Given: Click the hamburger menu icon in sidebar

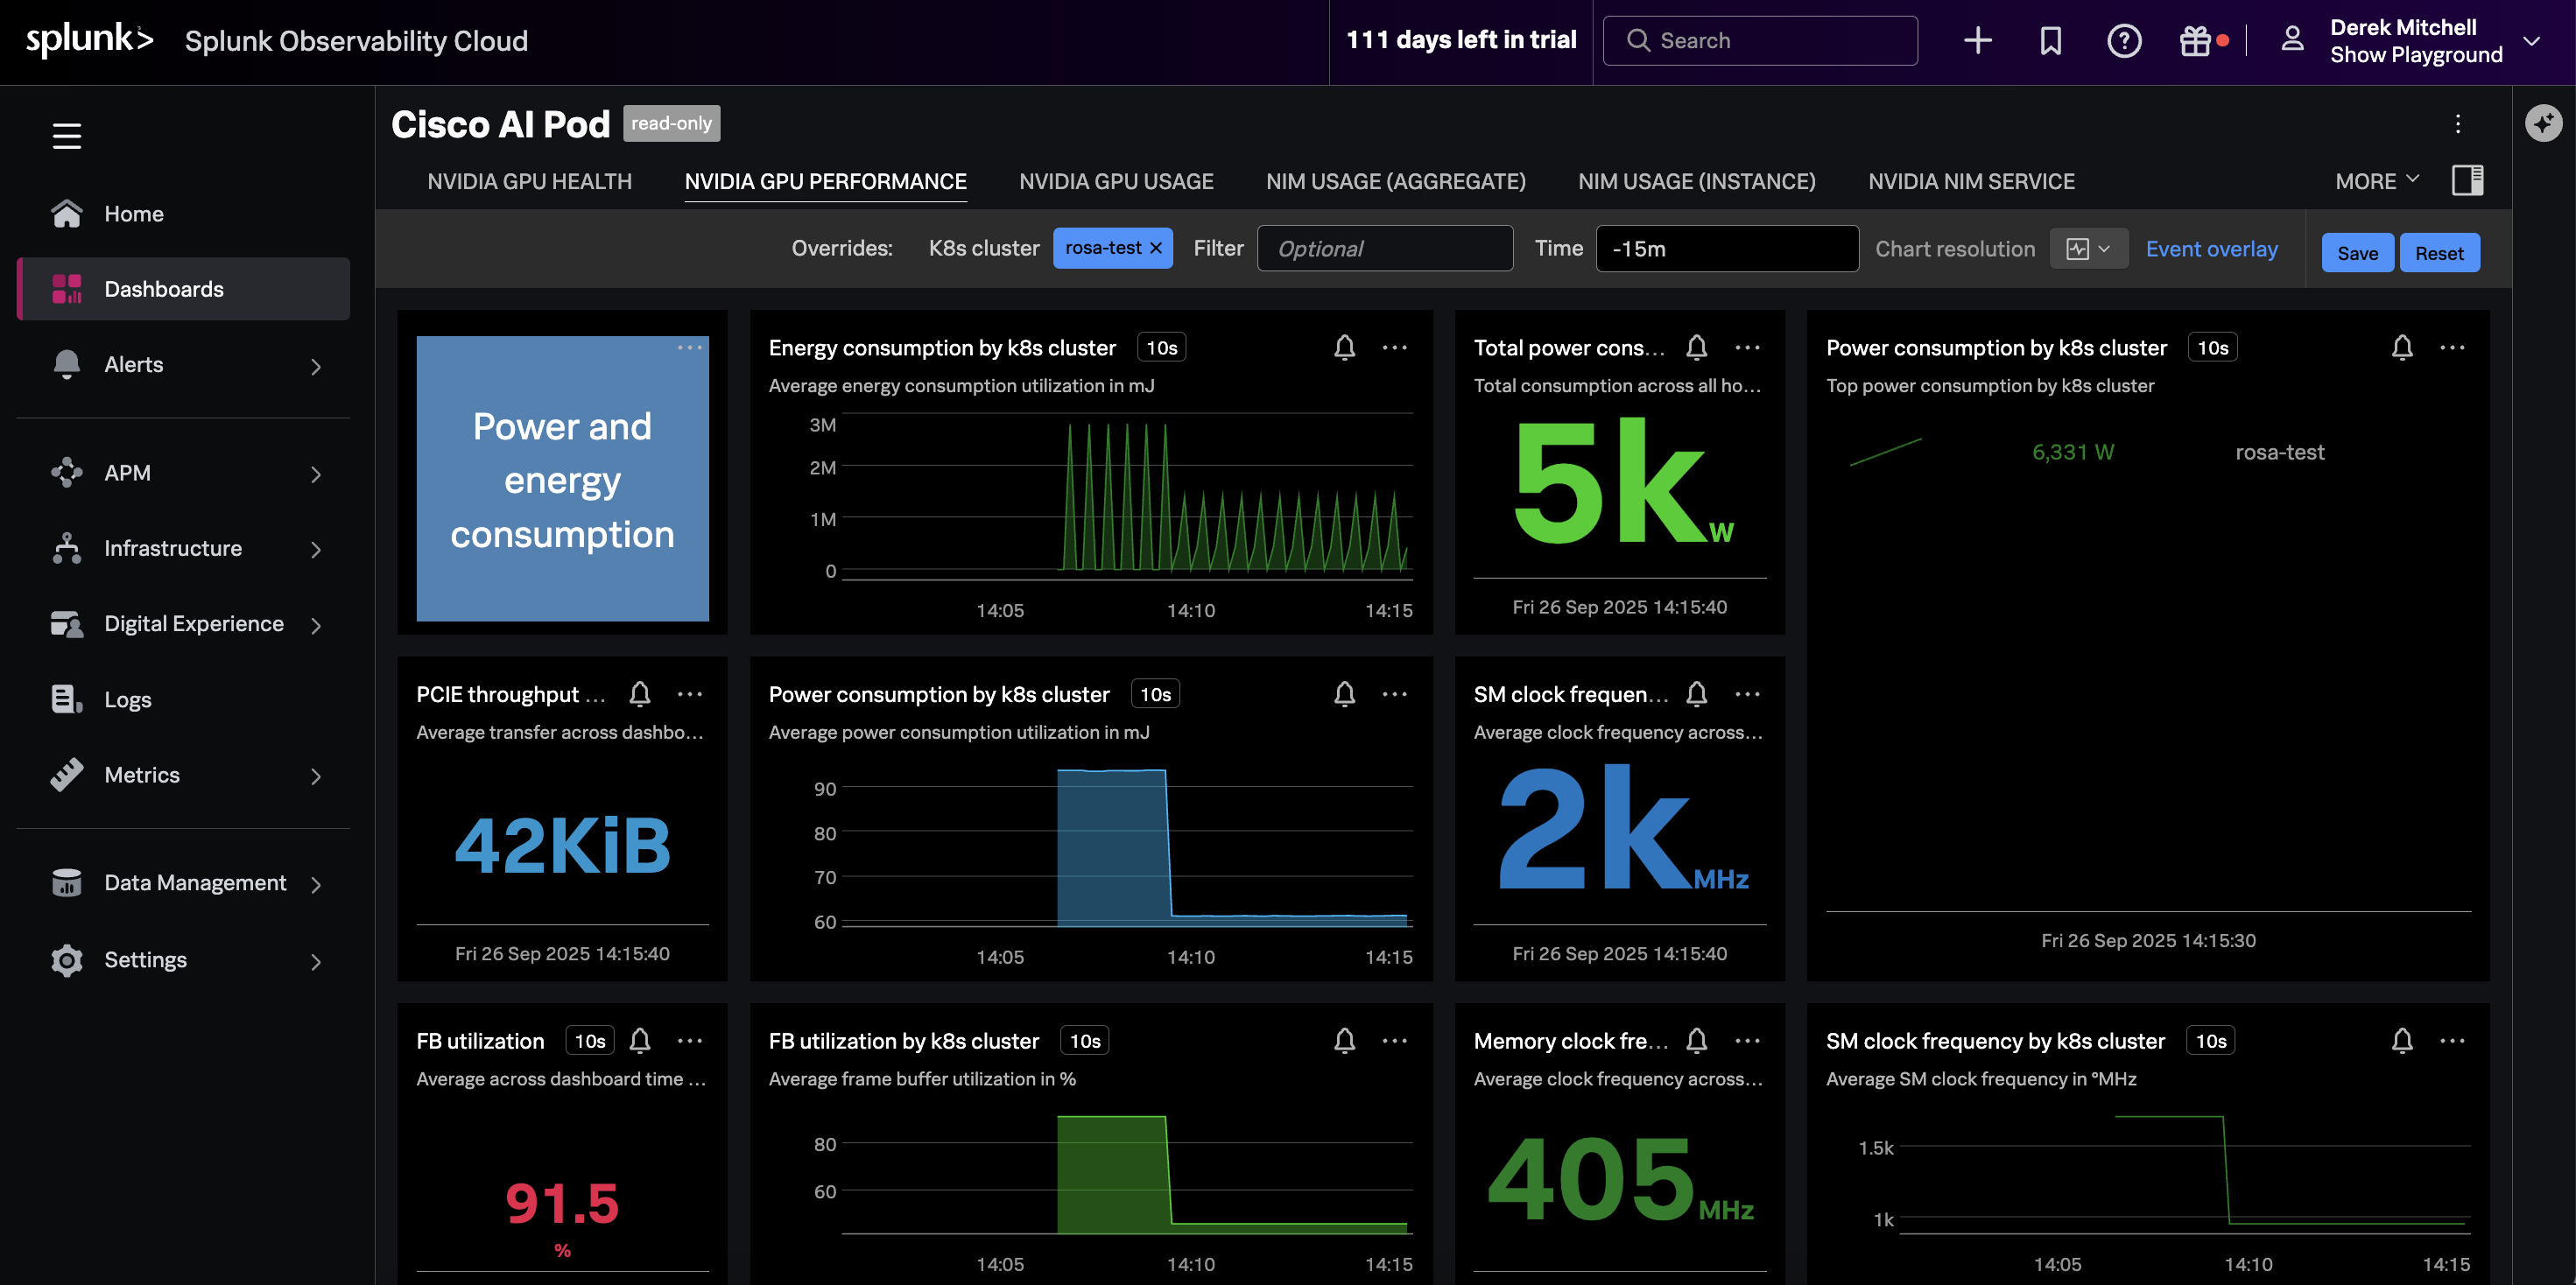Looking at the screenshot, I should [67, 136].
